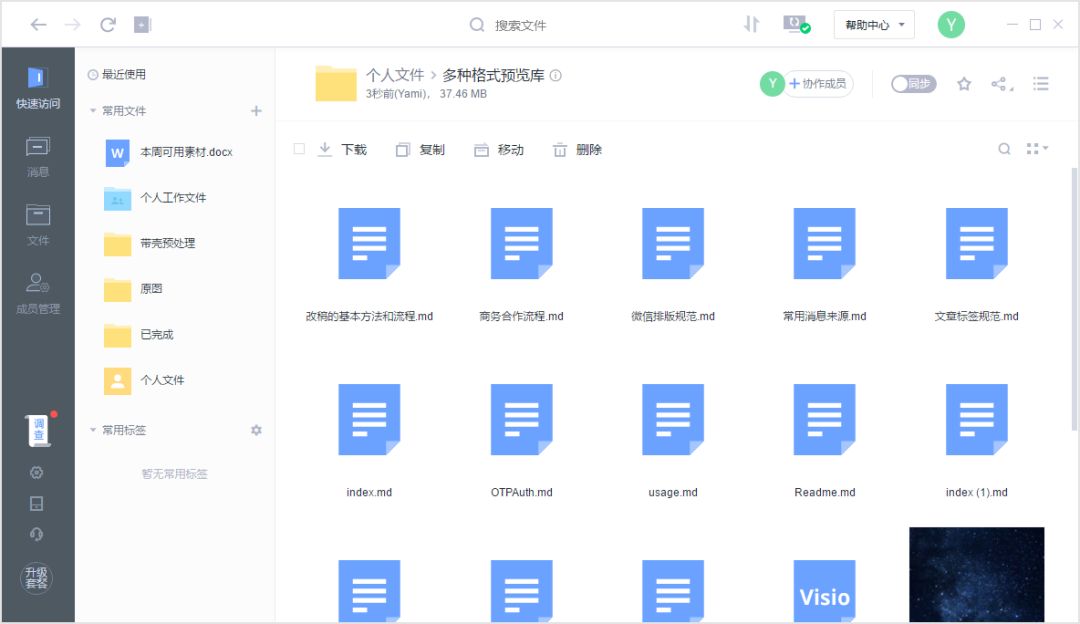Click the 删除 delete button

(577, 149)
